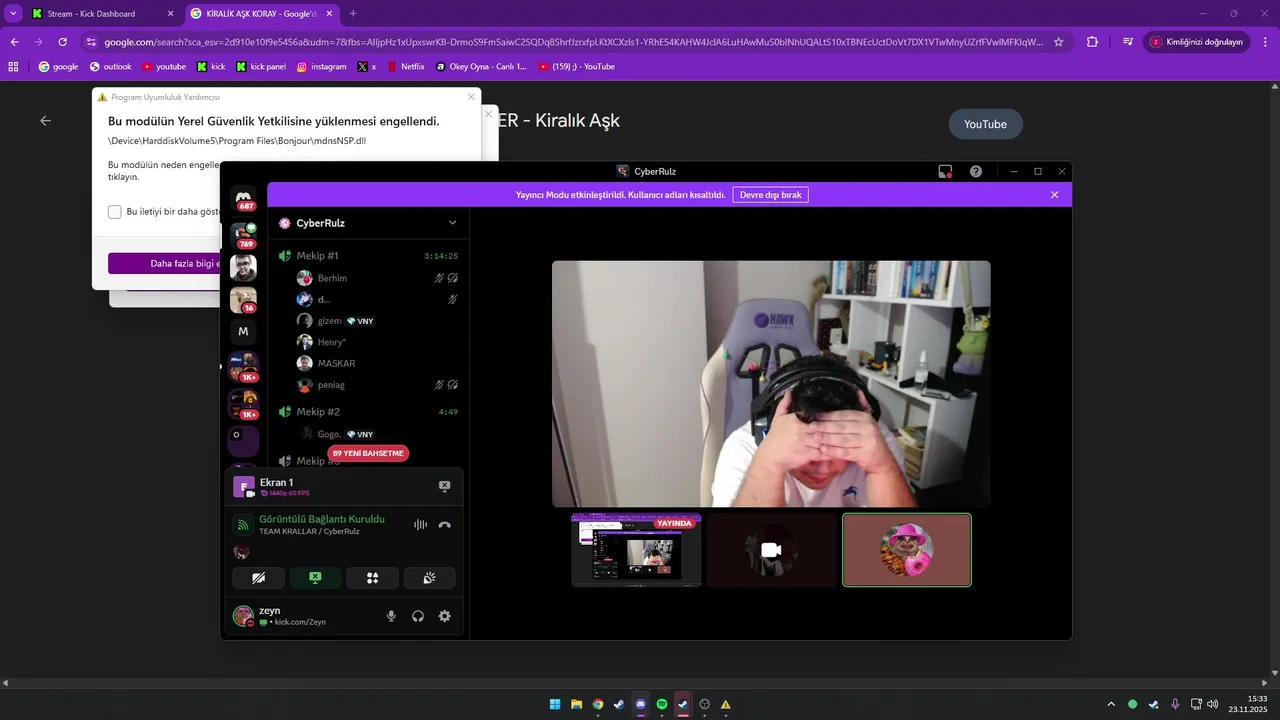Show hidden system tray icons

[x=1110, y=704]
